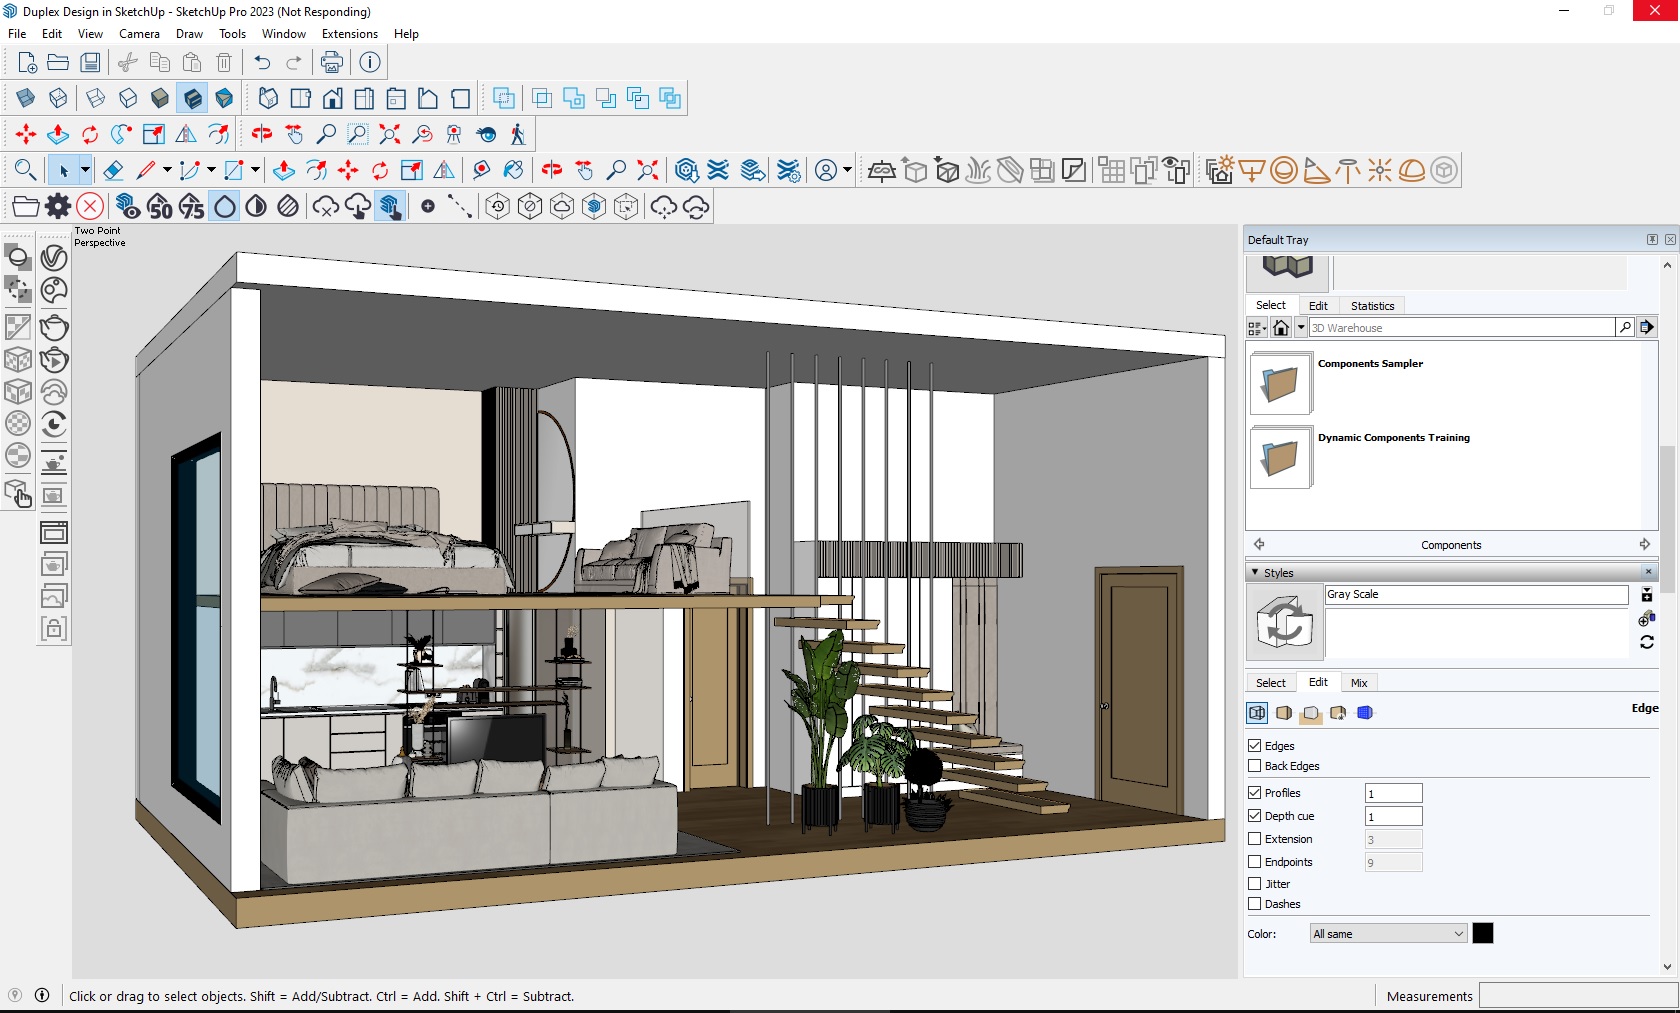Switch to X-Ray face style
The image size is (1680, 1013).
(26, 98)
